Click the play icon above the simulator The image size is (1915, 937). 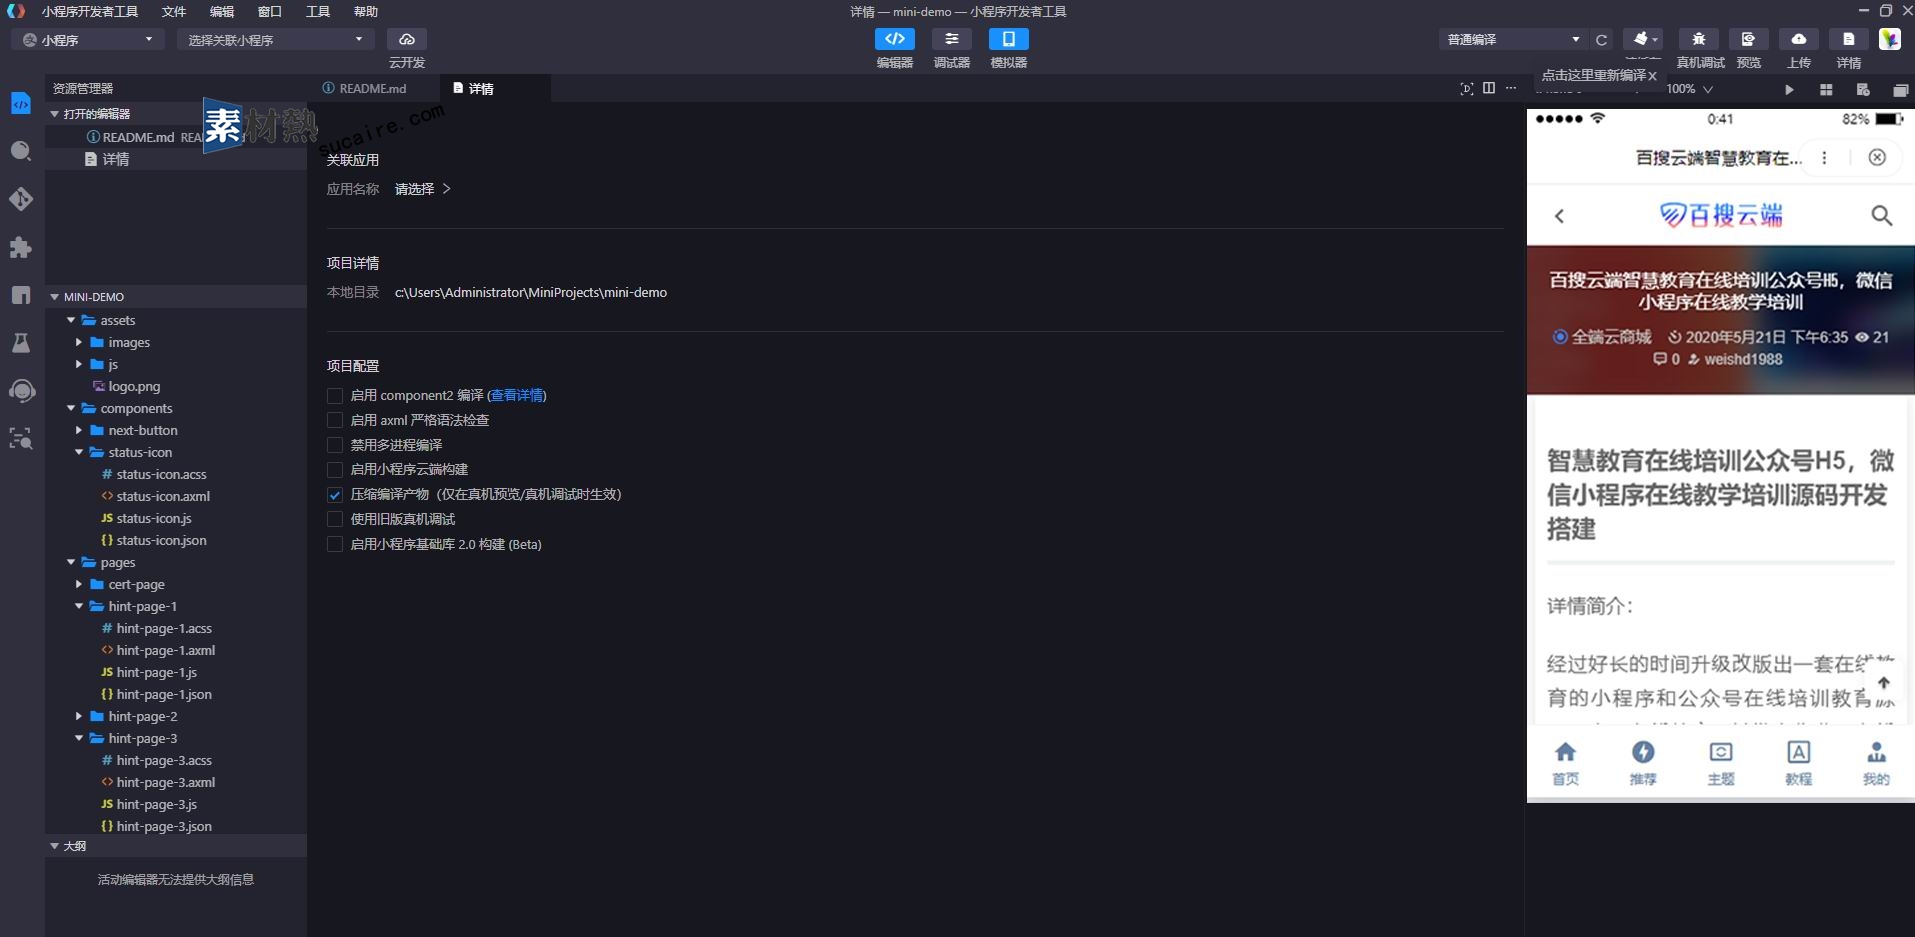(1789, 90)
